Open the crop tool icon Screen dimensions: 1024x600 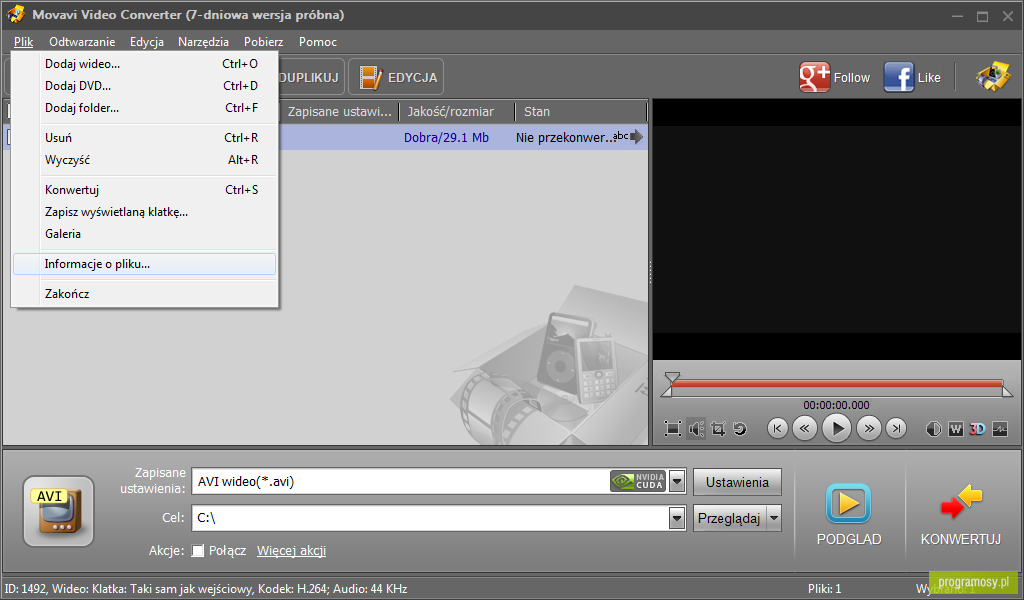[x=718, y=428]
